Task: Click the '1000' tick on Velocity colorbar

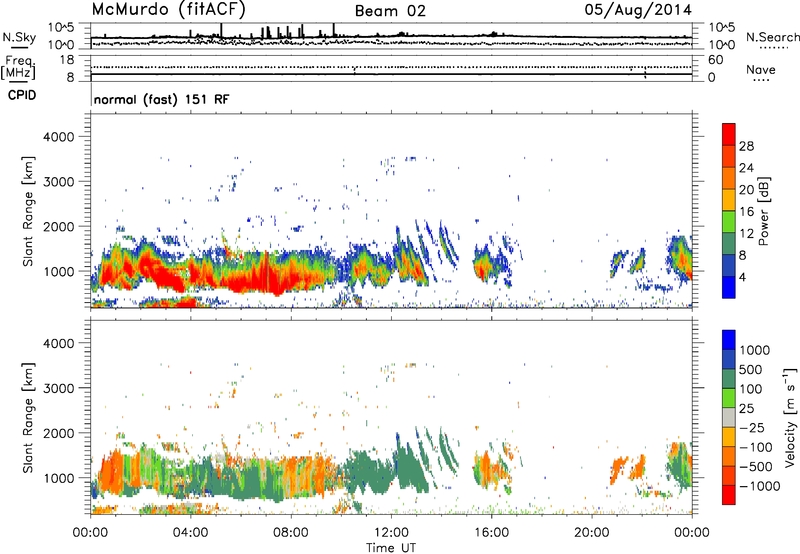Action: tap(755, 350)
